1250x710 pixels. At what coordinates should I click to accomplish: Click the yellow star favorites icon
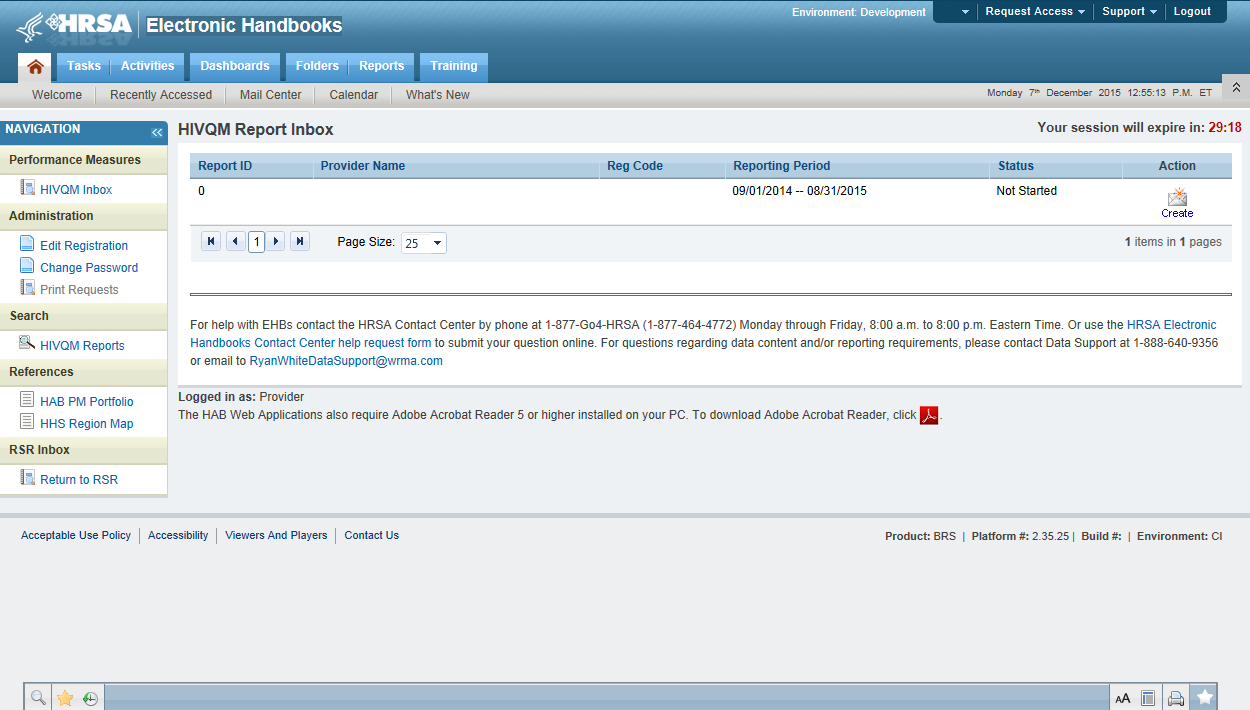65,698
